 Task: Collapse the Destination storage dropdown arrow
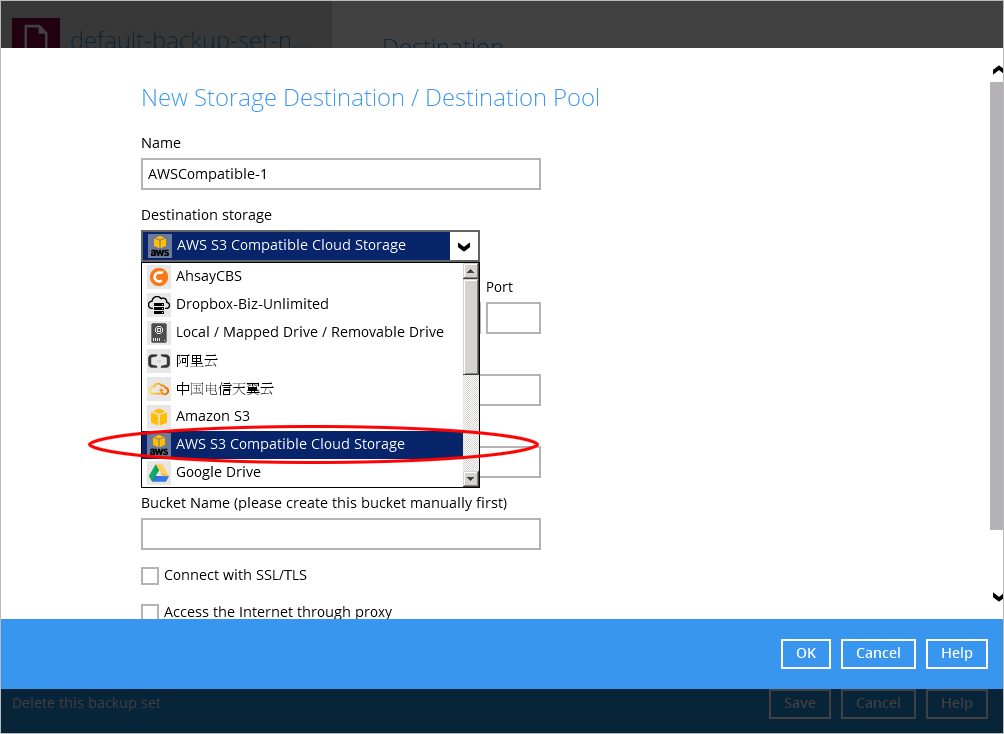click(464, 246)
